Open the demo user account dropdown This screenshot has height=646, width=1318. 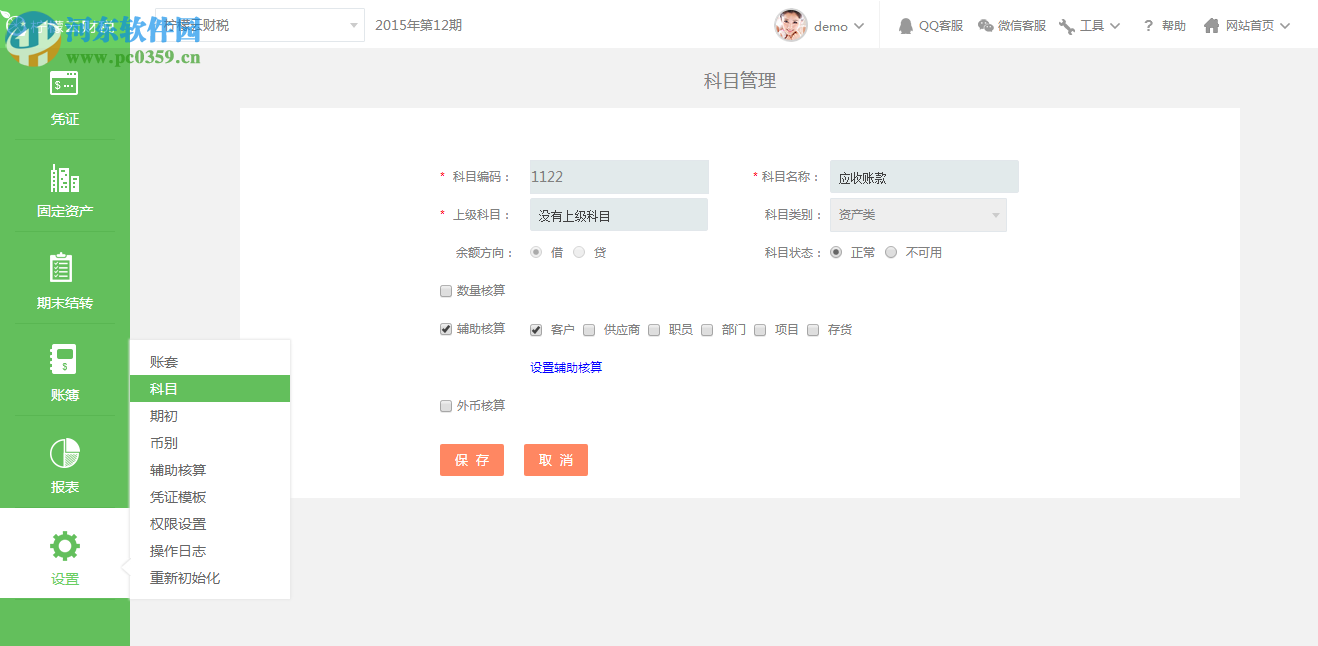tap(820, 25)
